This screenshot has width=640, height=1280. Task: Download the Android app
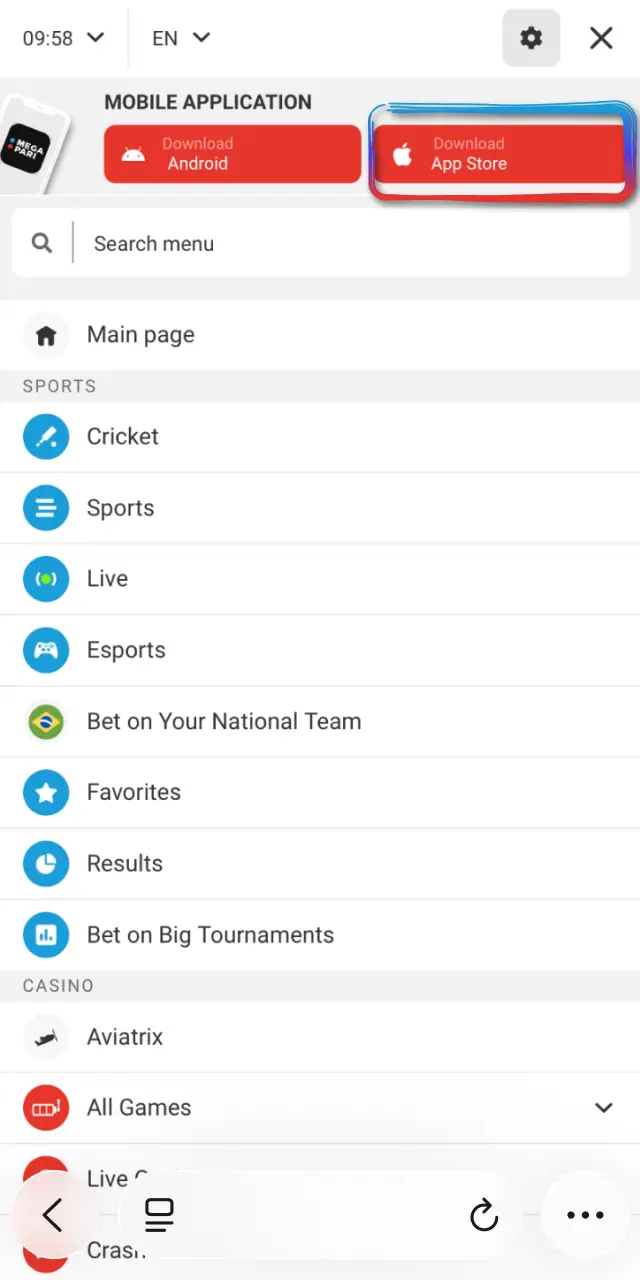(x=232, y=154)
